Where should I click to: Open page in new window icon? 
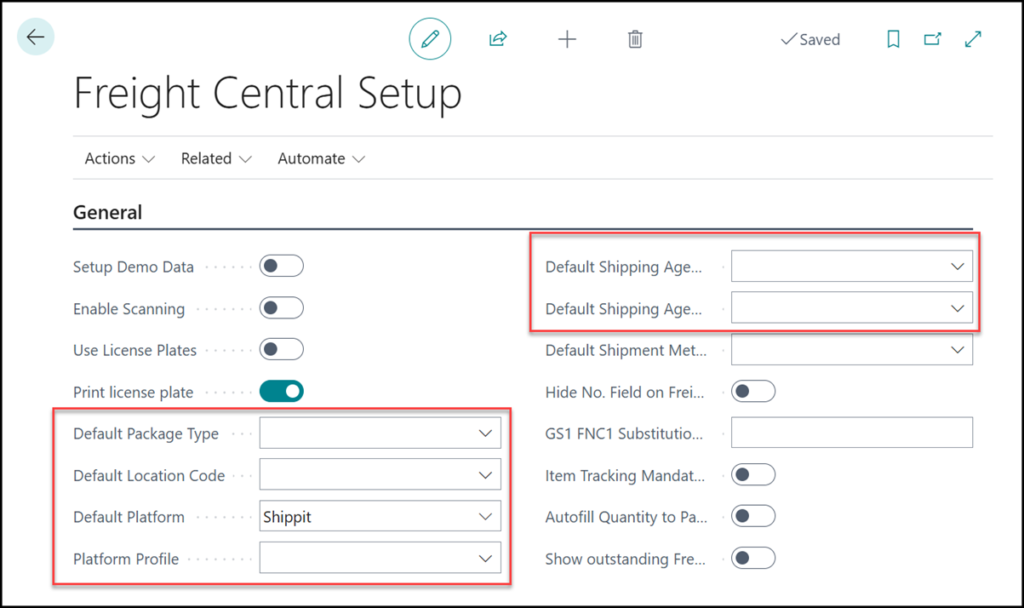932,39
